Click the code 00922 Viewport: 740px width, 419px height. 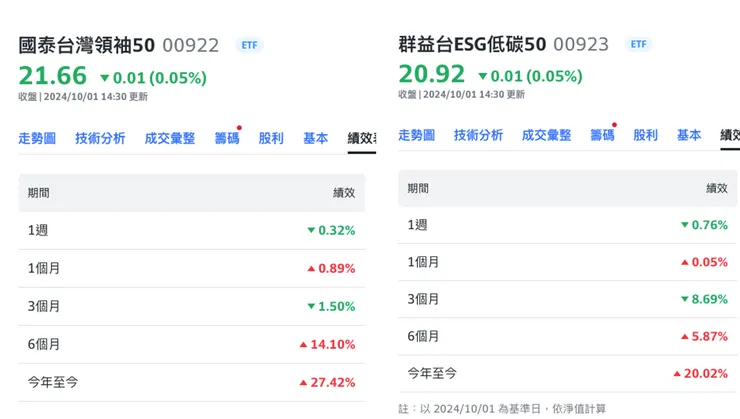(x=191, y=46)
